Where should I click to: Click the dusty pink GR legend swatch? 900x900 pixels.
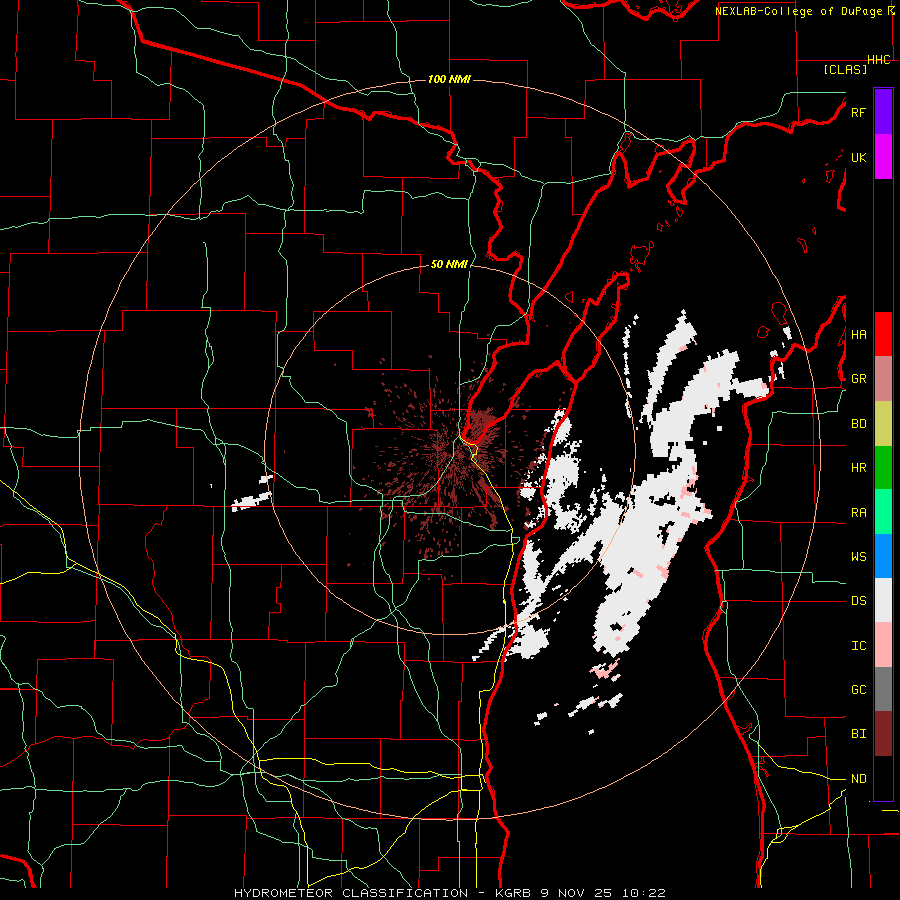[883, 379]
